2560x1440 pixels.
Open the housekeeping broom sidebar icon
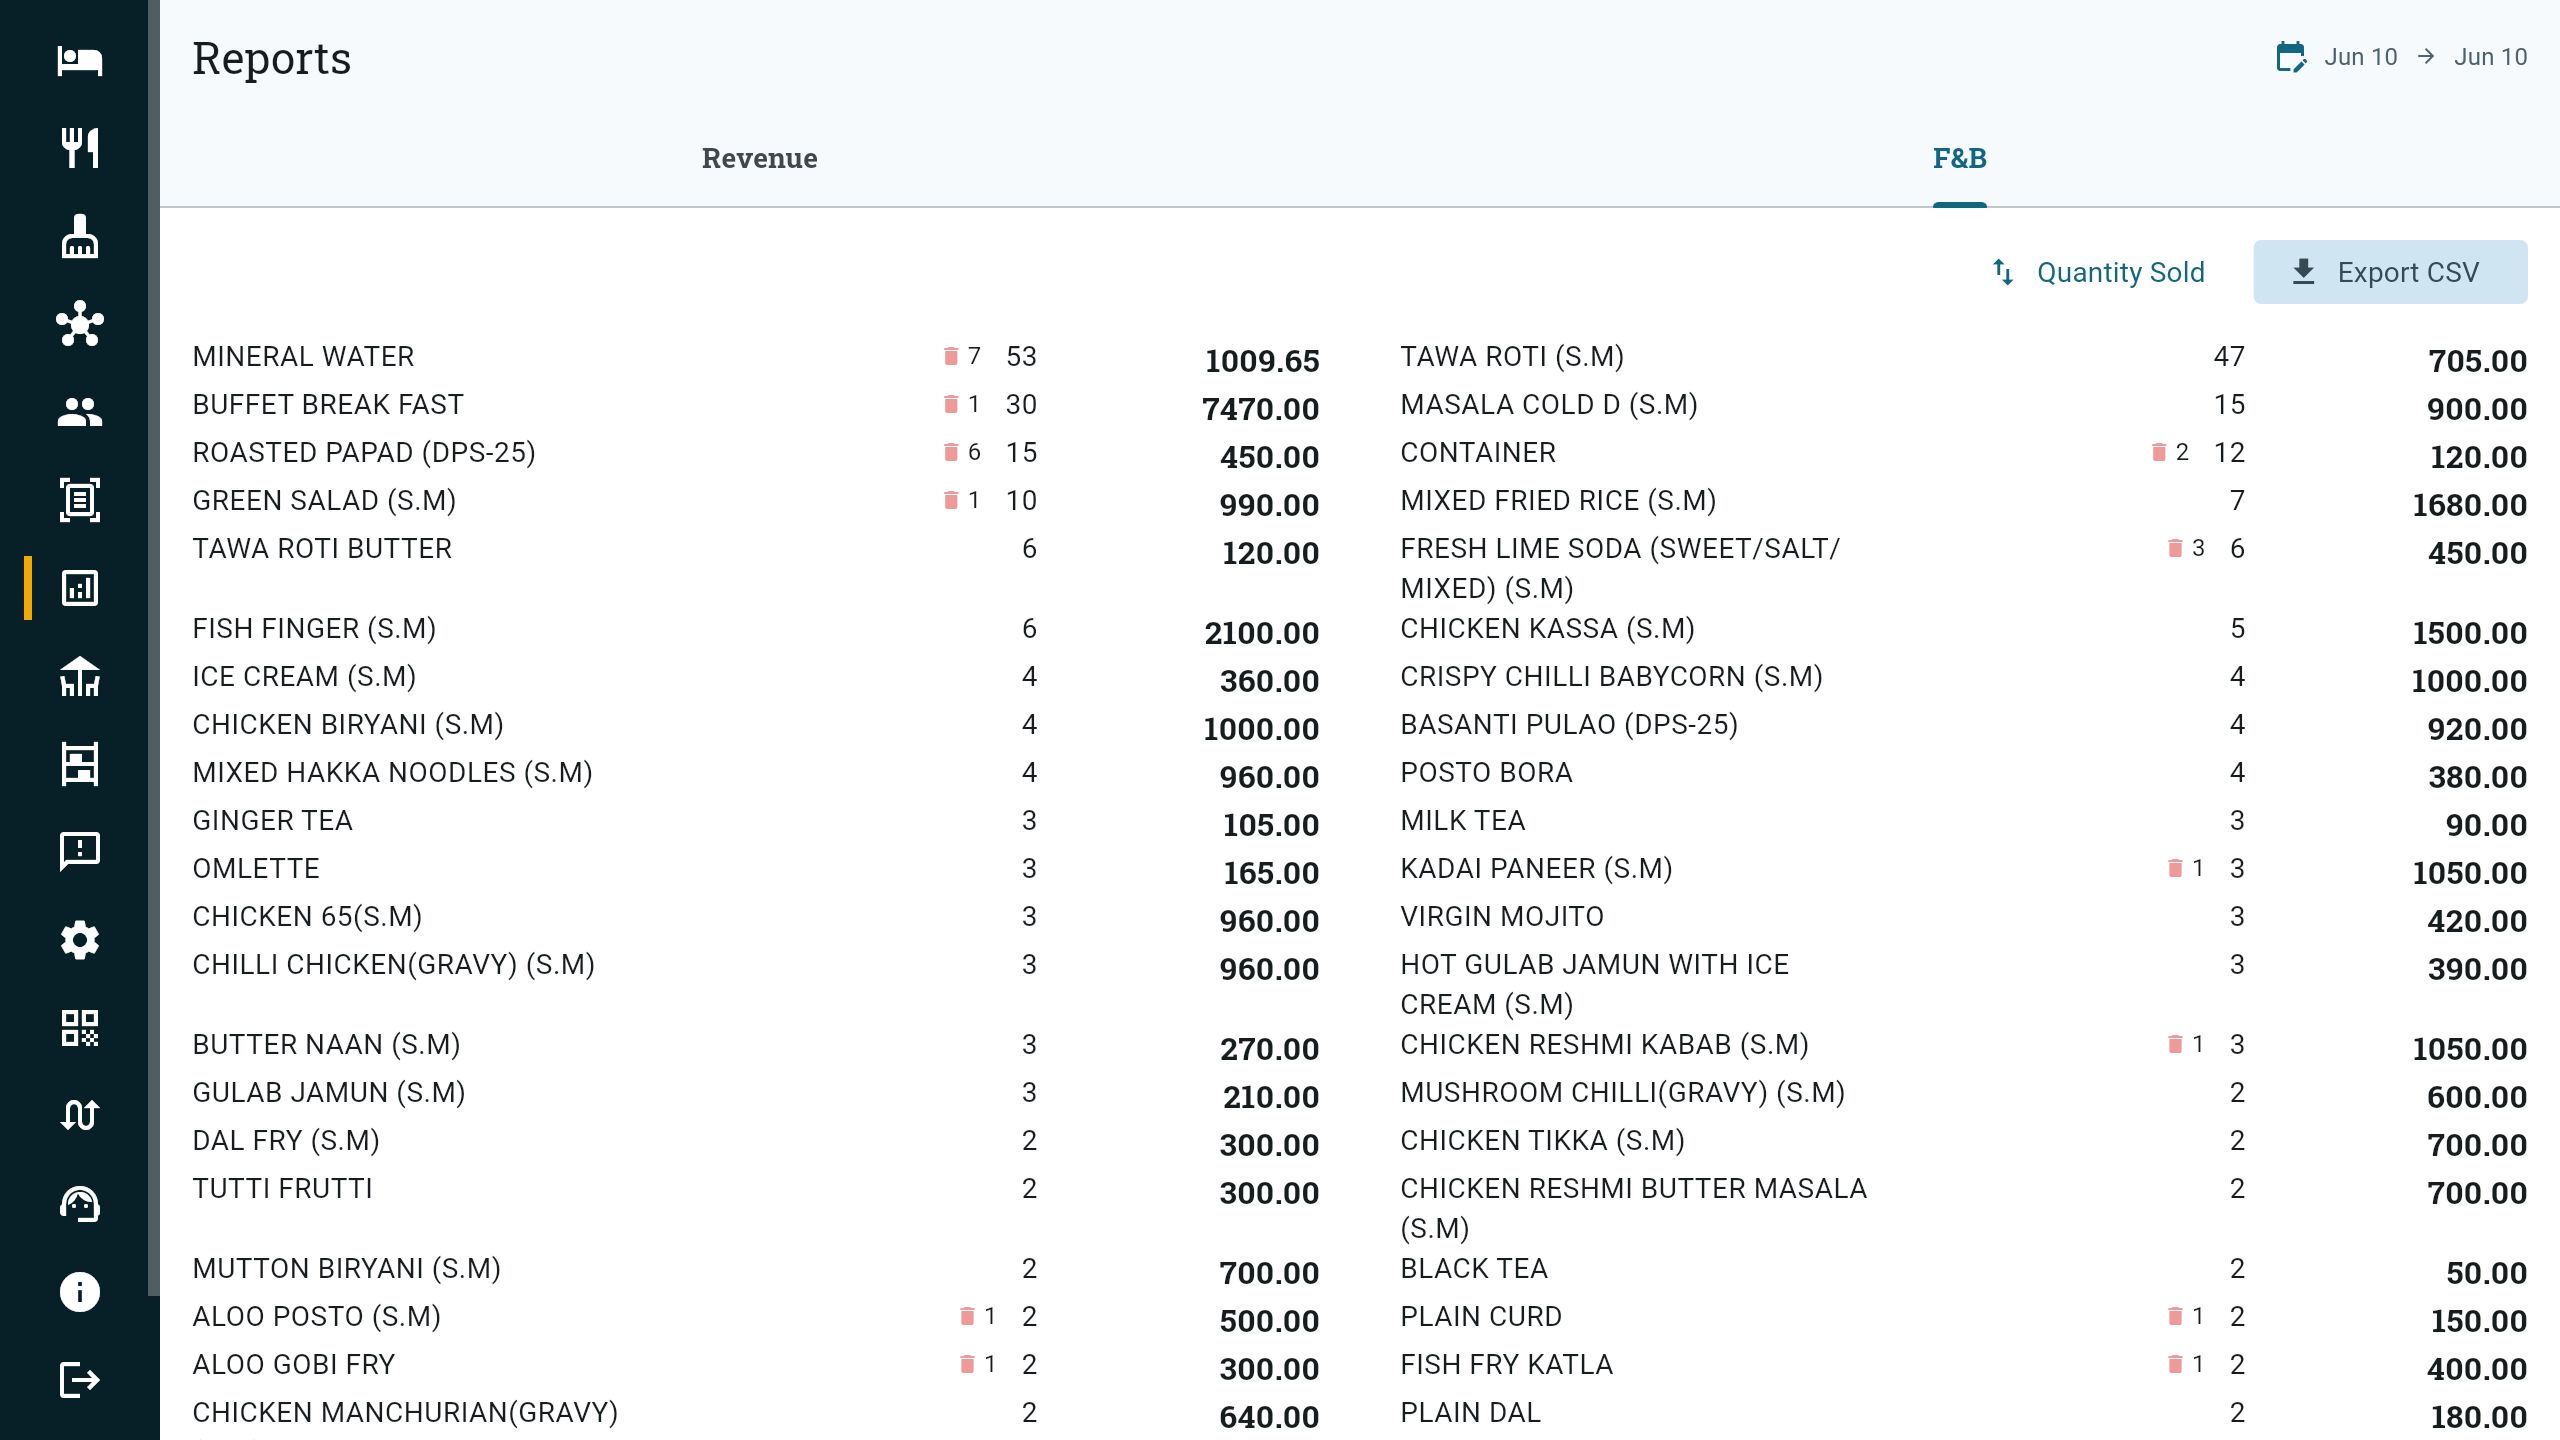[x=79, y=236]
